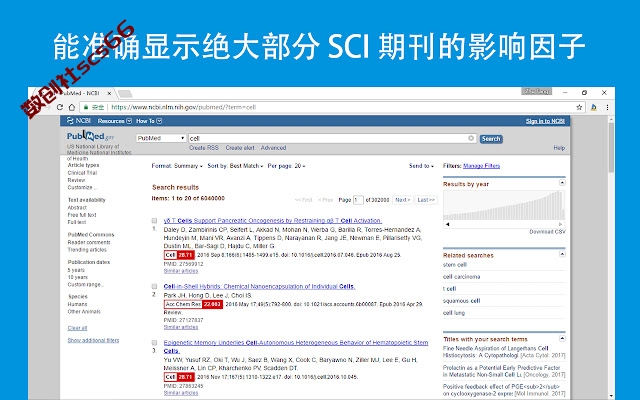Tick the checkbox for result 2

[154, 286]
